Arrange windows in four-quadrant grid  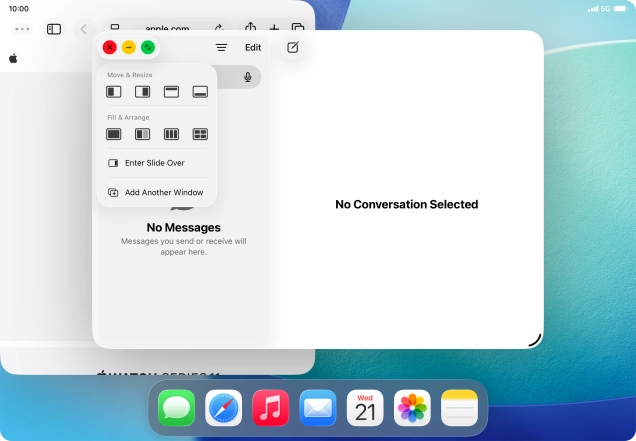coord(200,134)
